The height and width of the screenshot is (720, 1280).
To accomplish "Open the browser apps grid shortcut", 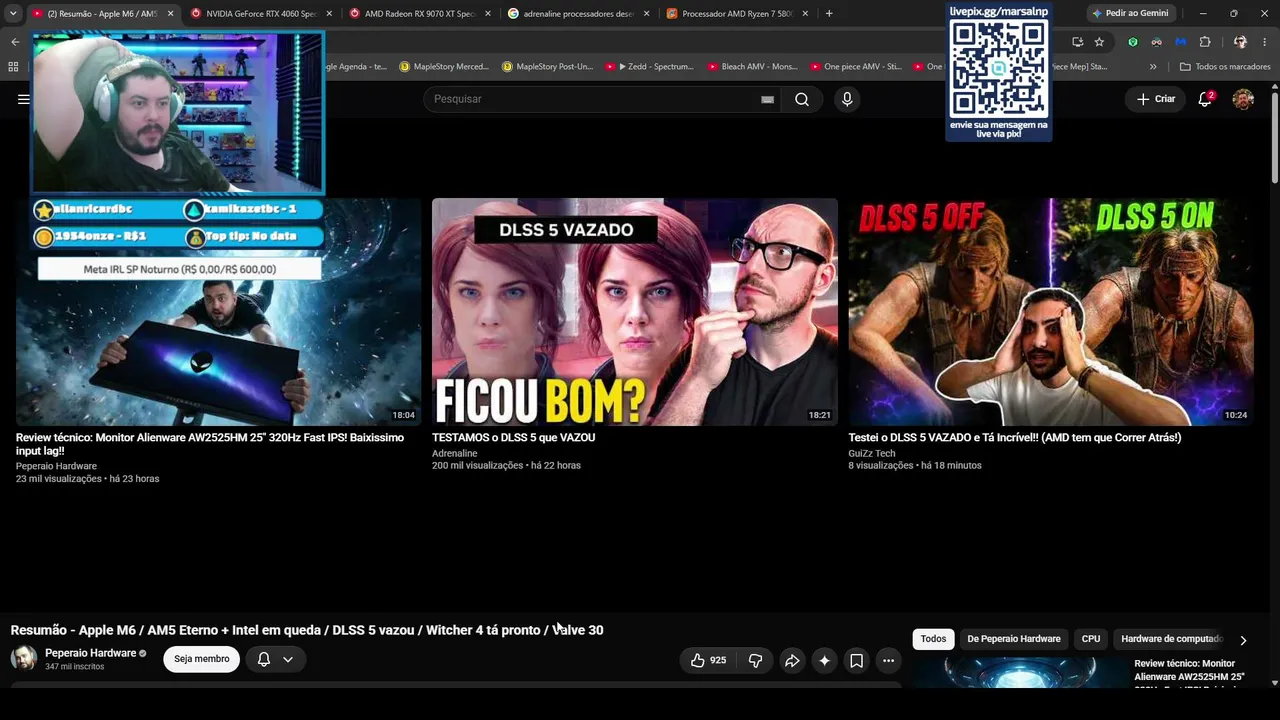I will pos(13,67).
